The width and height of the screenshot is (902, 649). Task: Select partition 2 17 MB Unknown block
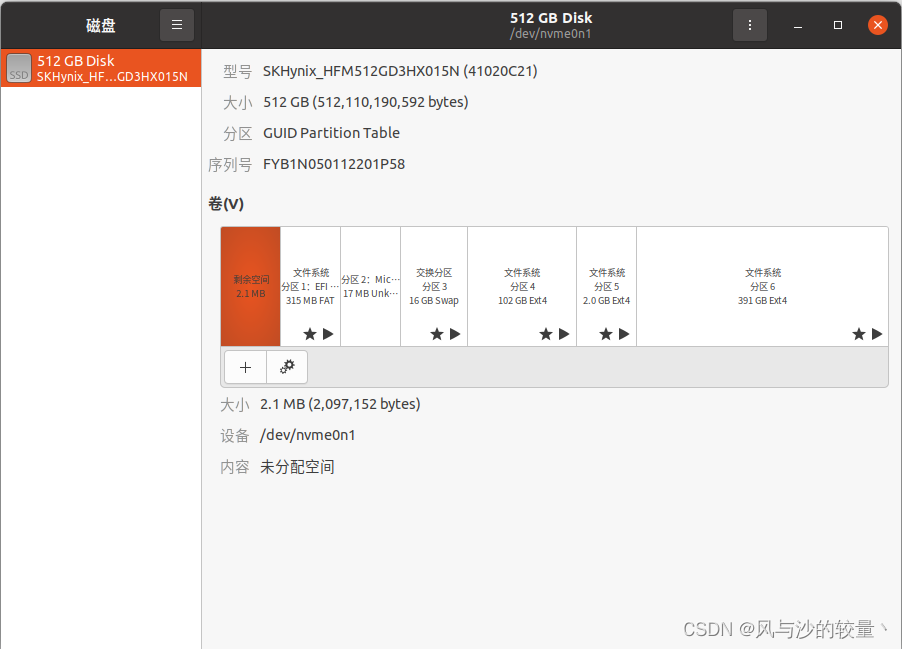pyautogui.click(x=370, y=287)
